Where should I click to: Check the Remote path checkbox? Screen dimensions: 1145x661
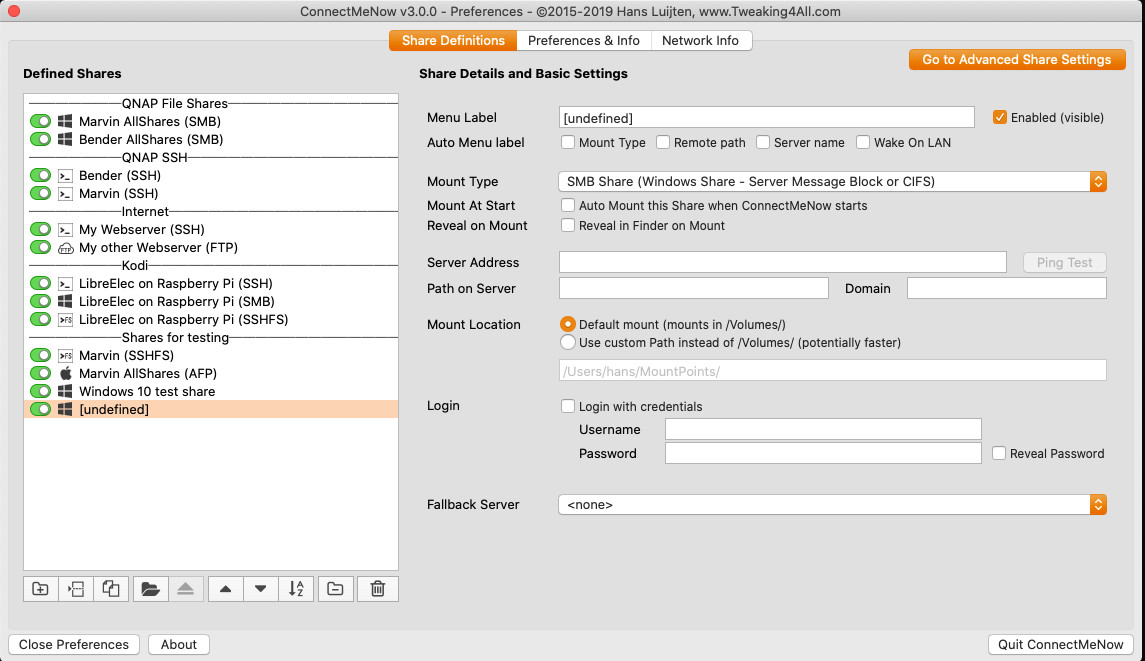click(662, 142)
